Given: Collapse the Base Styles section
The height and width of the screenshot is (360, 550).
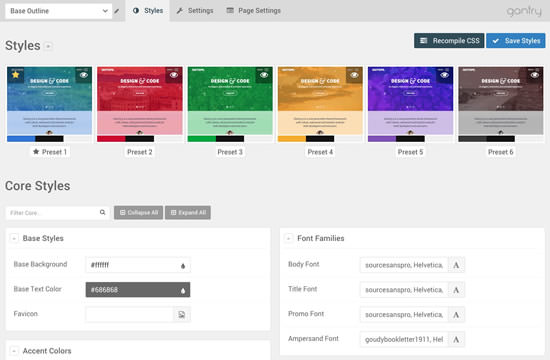Looking at the screenshot, I should [x=14, y=239].
